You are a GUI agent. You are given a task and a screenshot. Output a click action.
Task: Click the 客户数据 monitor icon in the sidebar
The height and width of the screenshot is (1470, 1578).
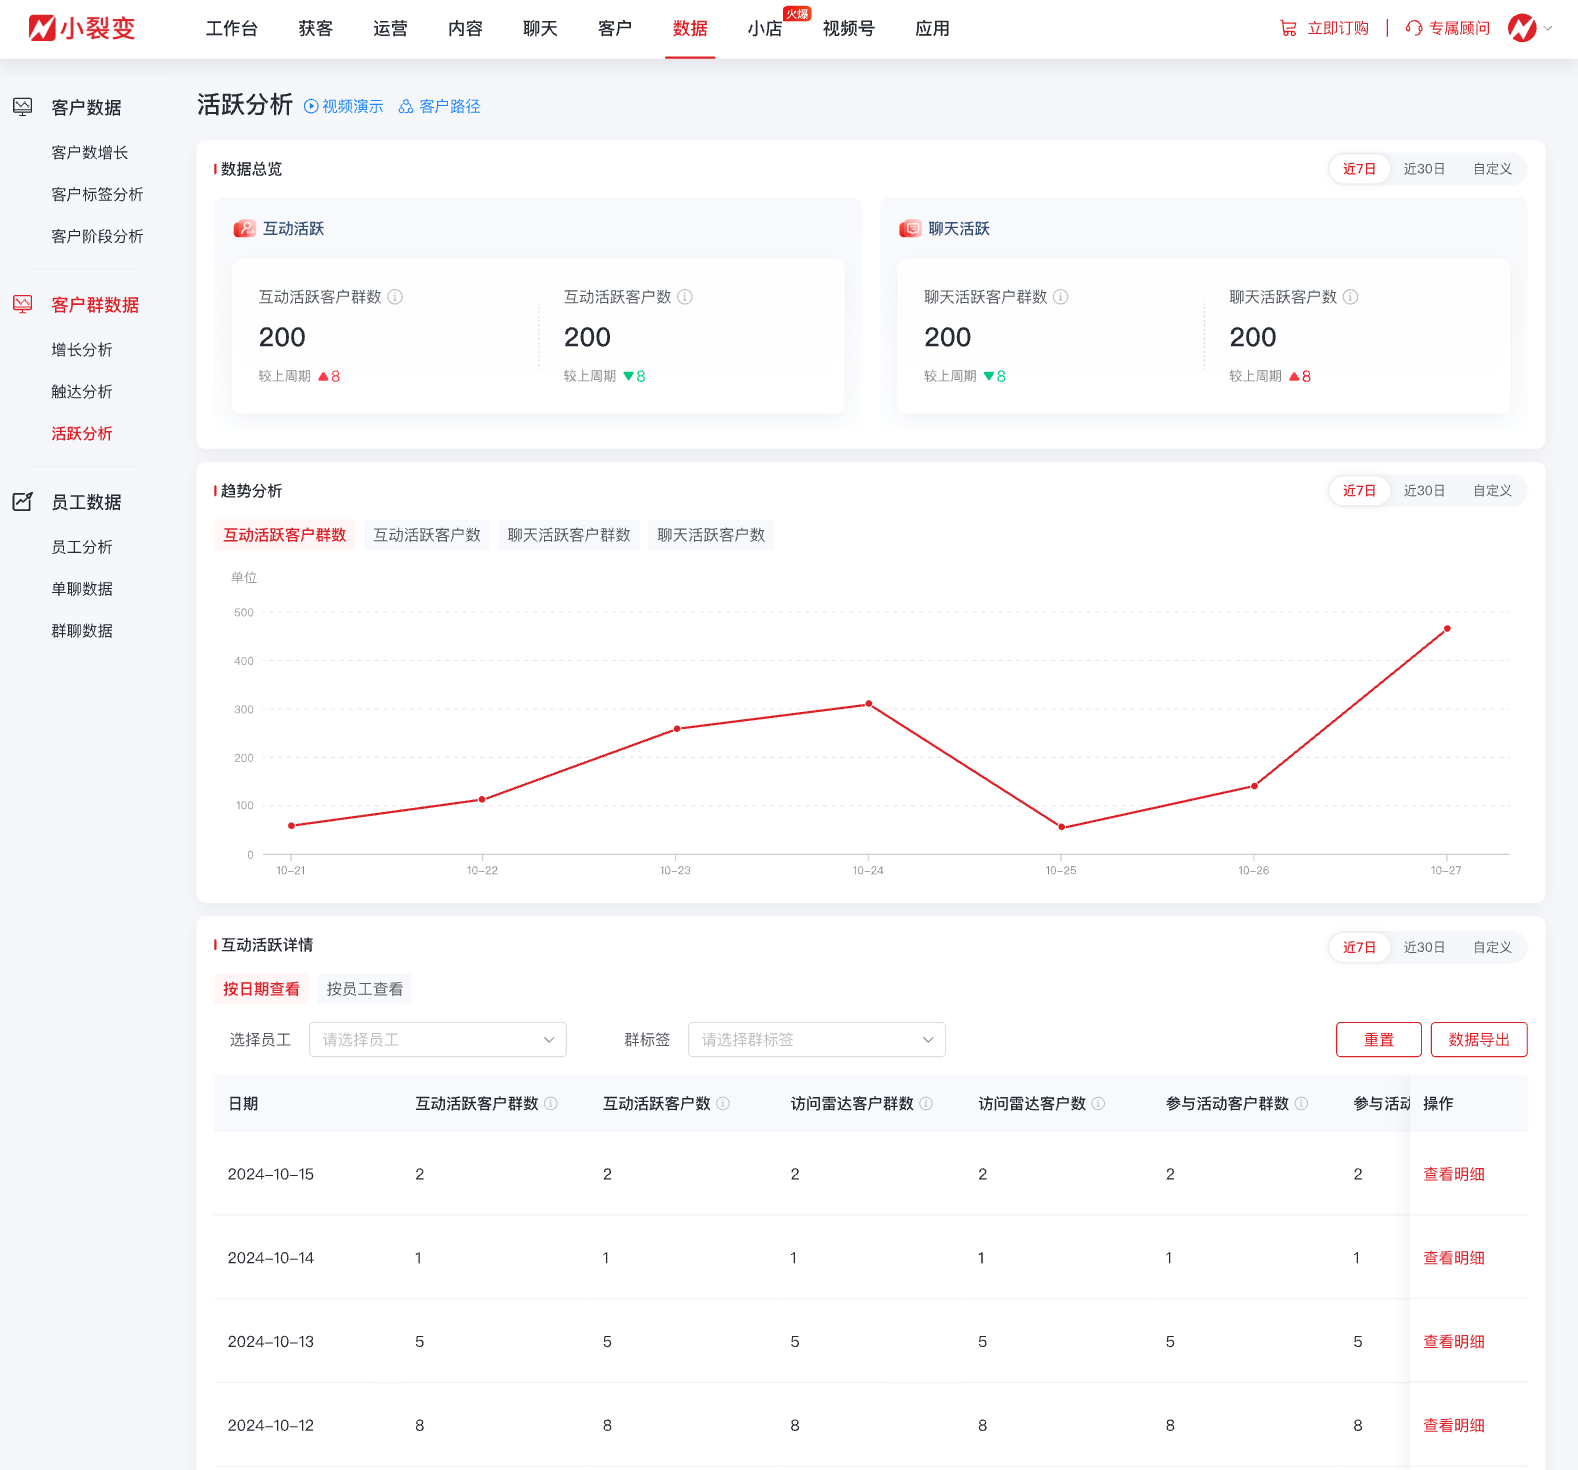click(22, 107)
